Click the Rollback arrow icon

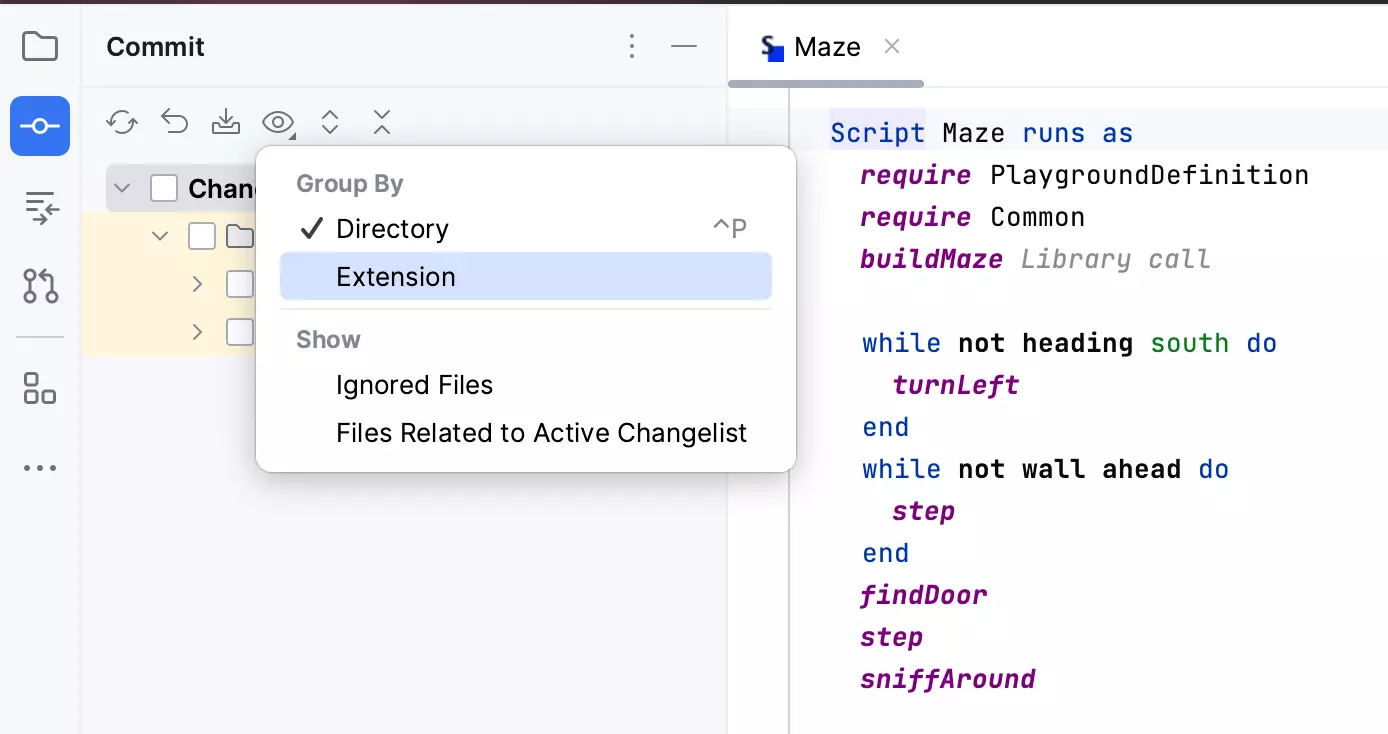[x=175, y=123]
